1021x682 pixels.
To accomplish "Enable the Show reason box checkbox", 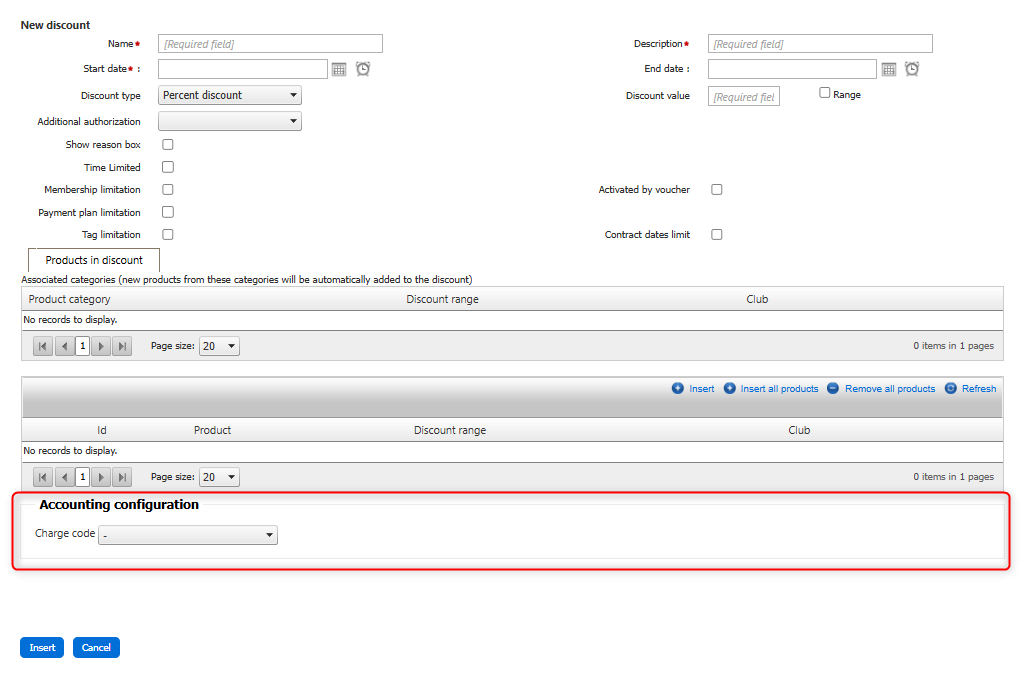I will tap(168, 145).
